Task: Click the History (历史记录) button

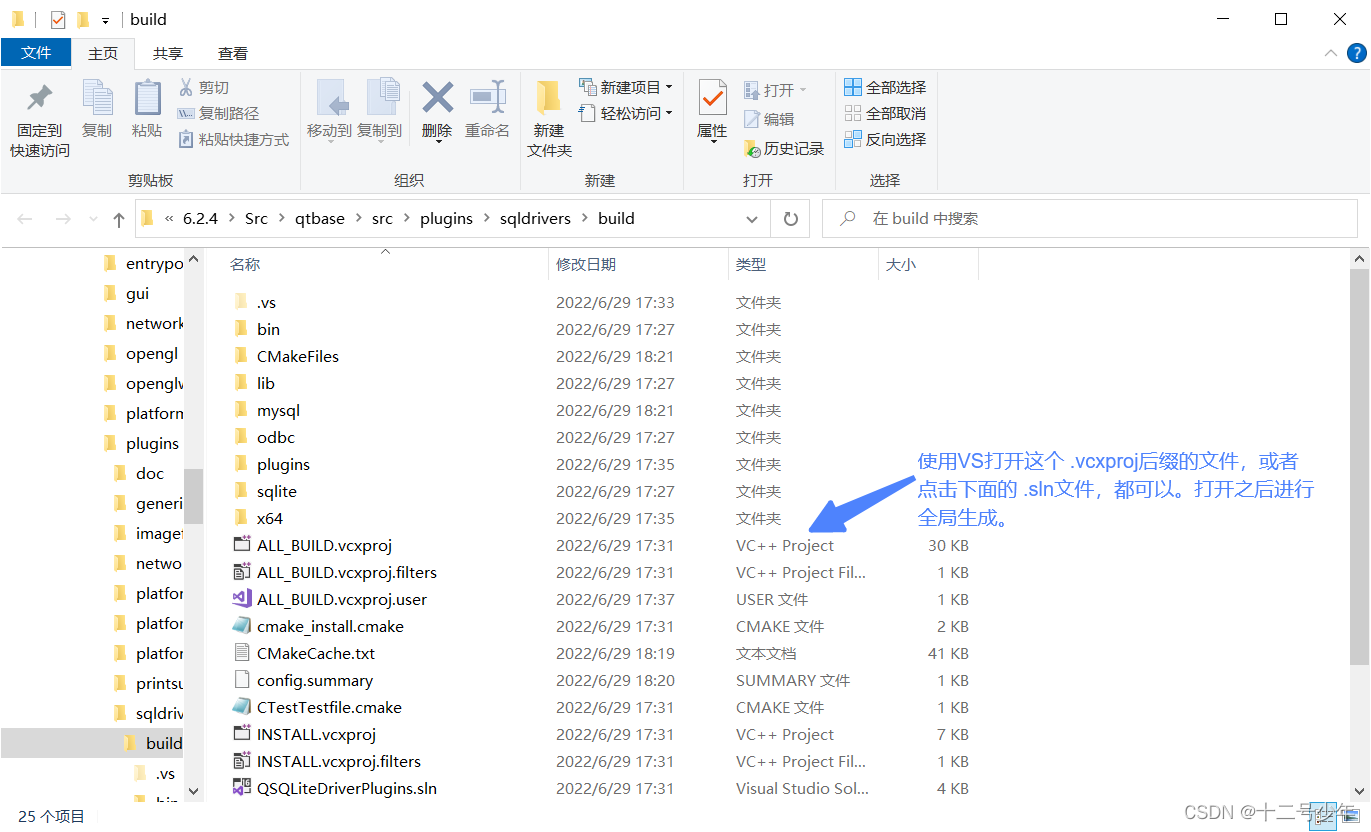Action: point(784,149)
